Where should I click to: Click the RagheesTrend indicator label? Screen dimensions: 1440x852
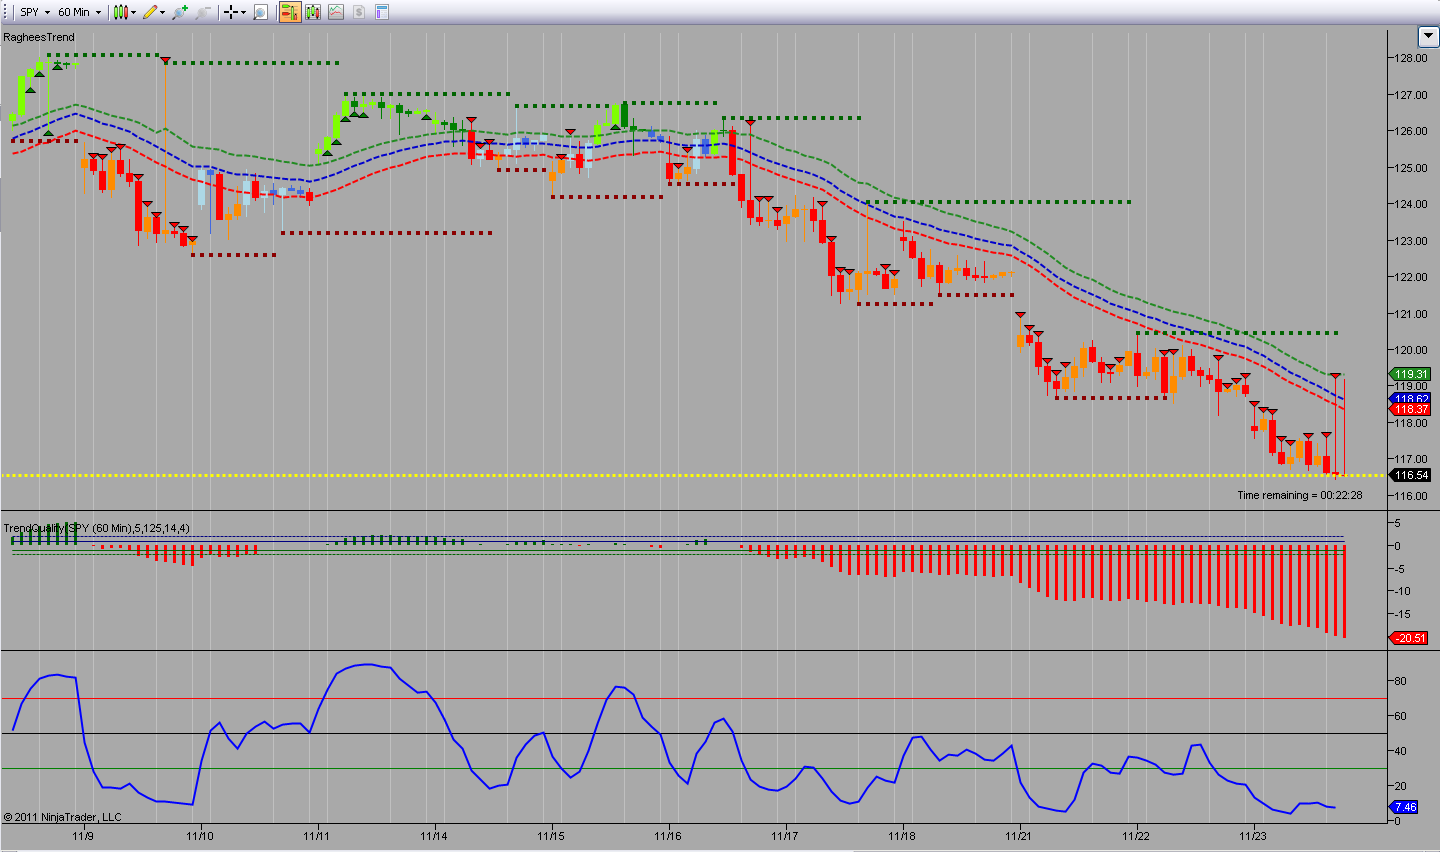39,37
